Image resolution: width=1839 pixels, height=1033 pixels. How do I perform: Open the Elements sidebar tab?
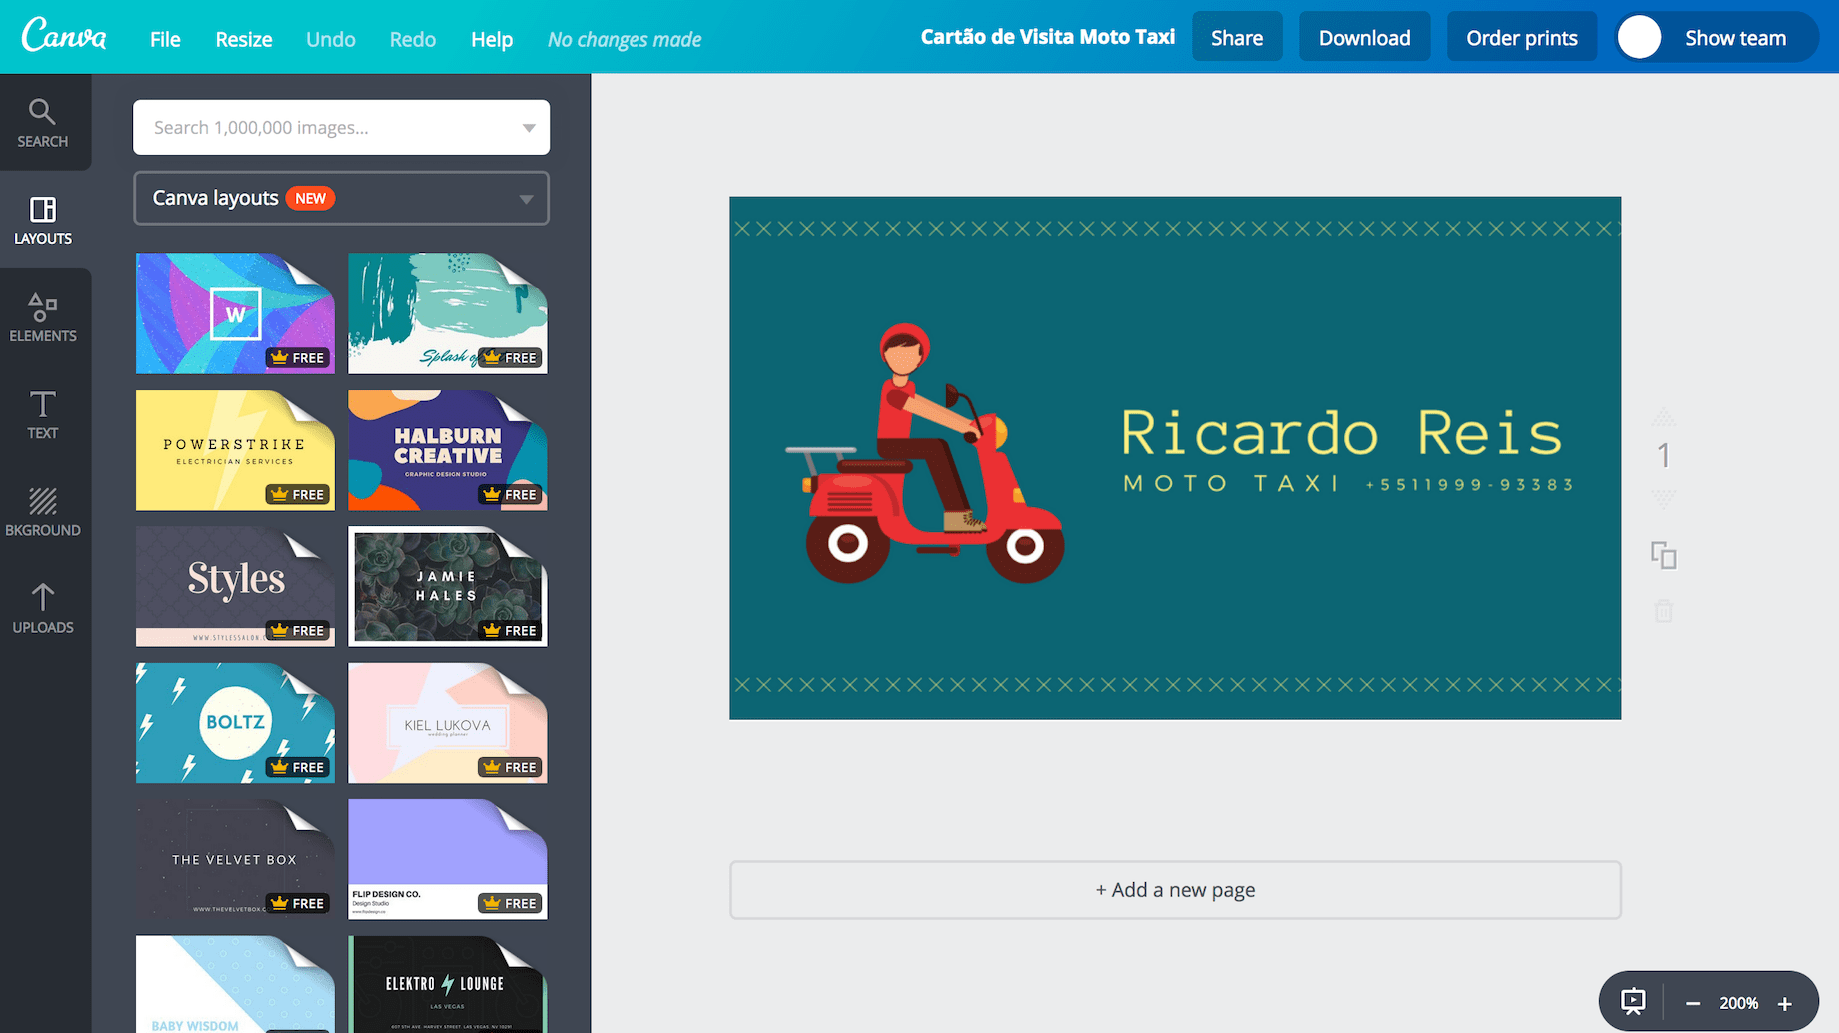pyautogui.click(x=43, y=317)
